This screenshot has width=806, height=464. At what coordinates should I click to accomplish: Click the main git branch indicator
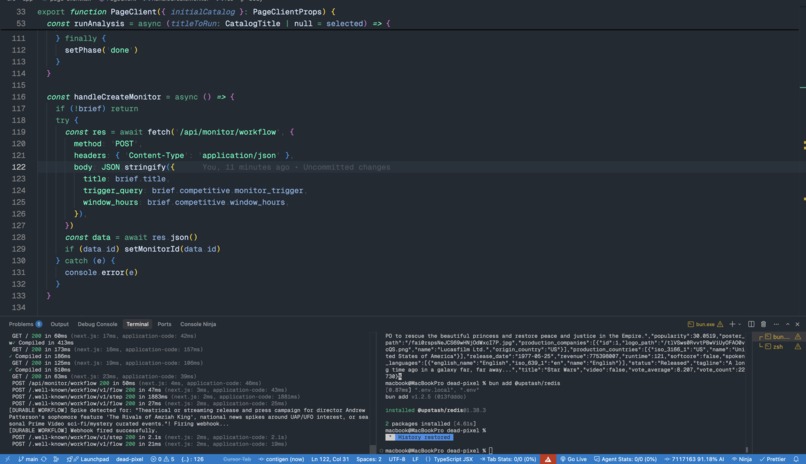point(28,459)
